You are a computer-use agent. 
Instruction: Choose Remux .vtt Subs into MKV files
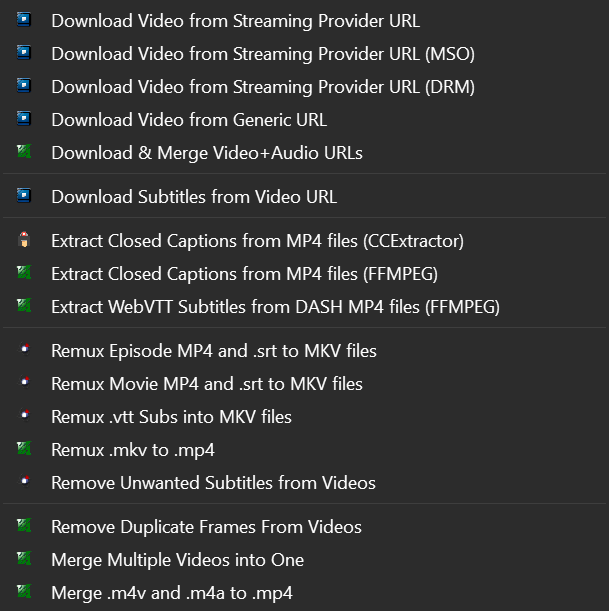171,416
